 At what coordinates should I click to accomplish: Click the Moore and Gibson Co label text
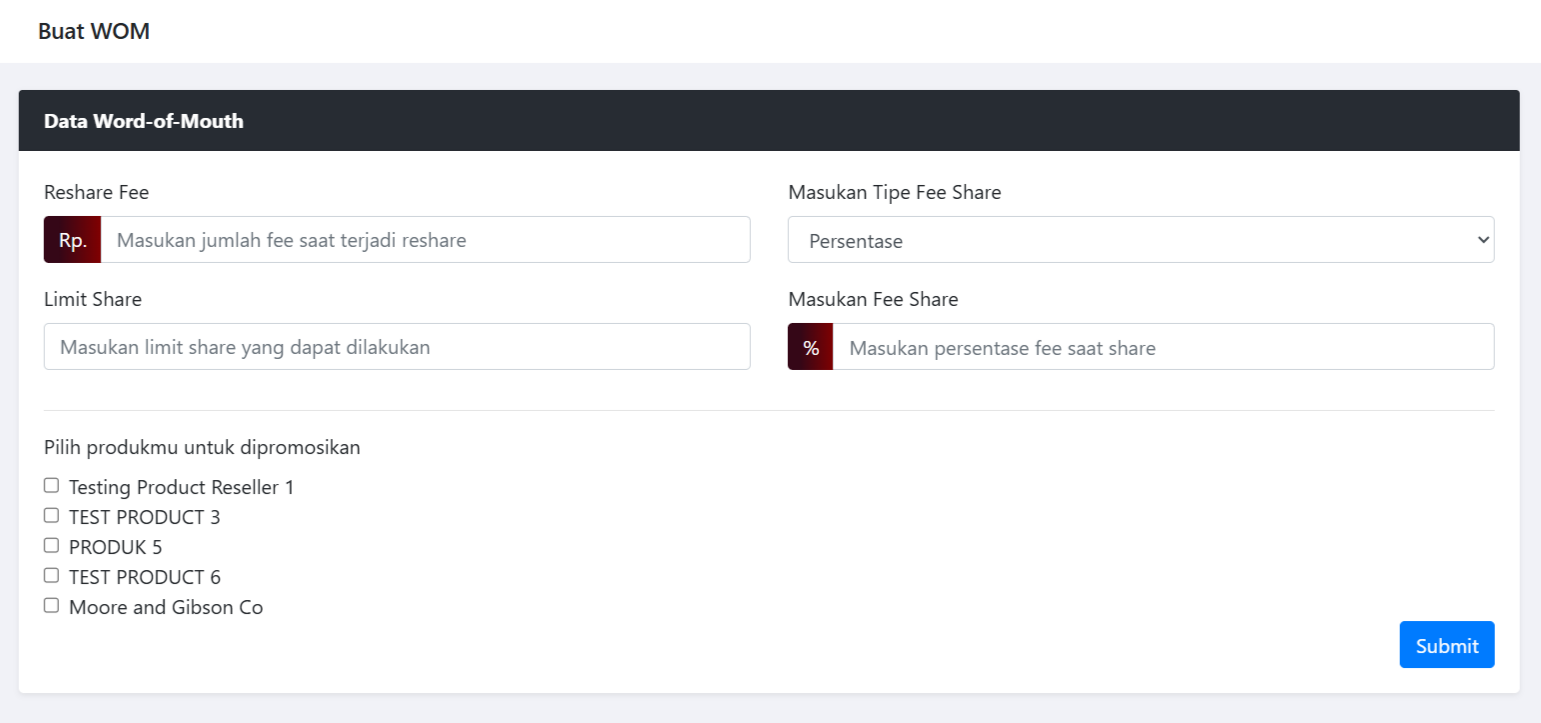(x=166, y=607)
